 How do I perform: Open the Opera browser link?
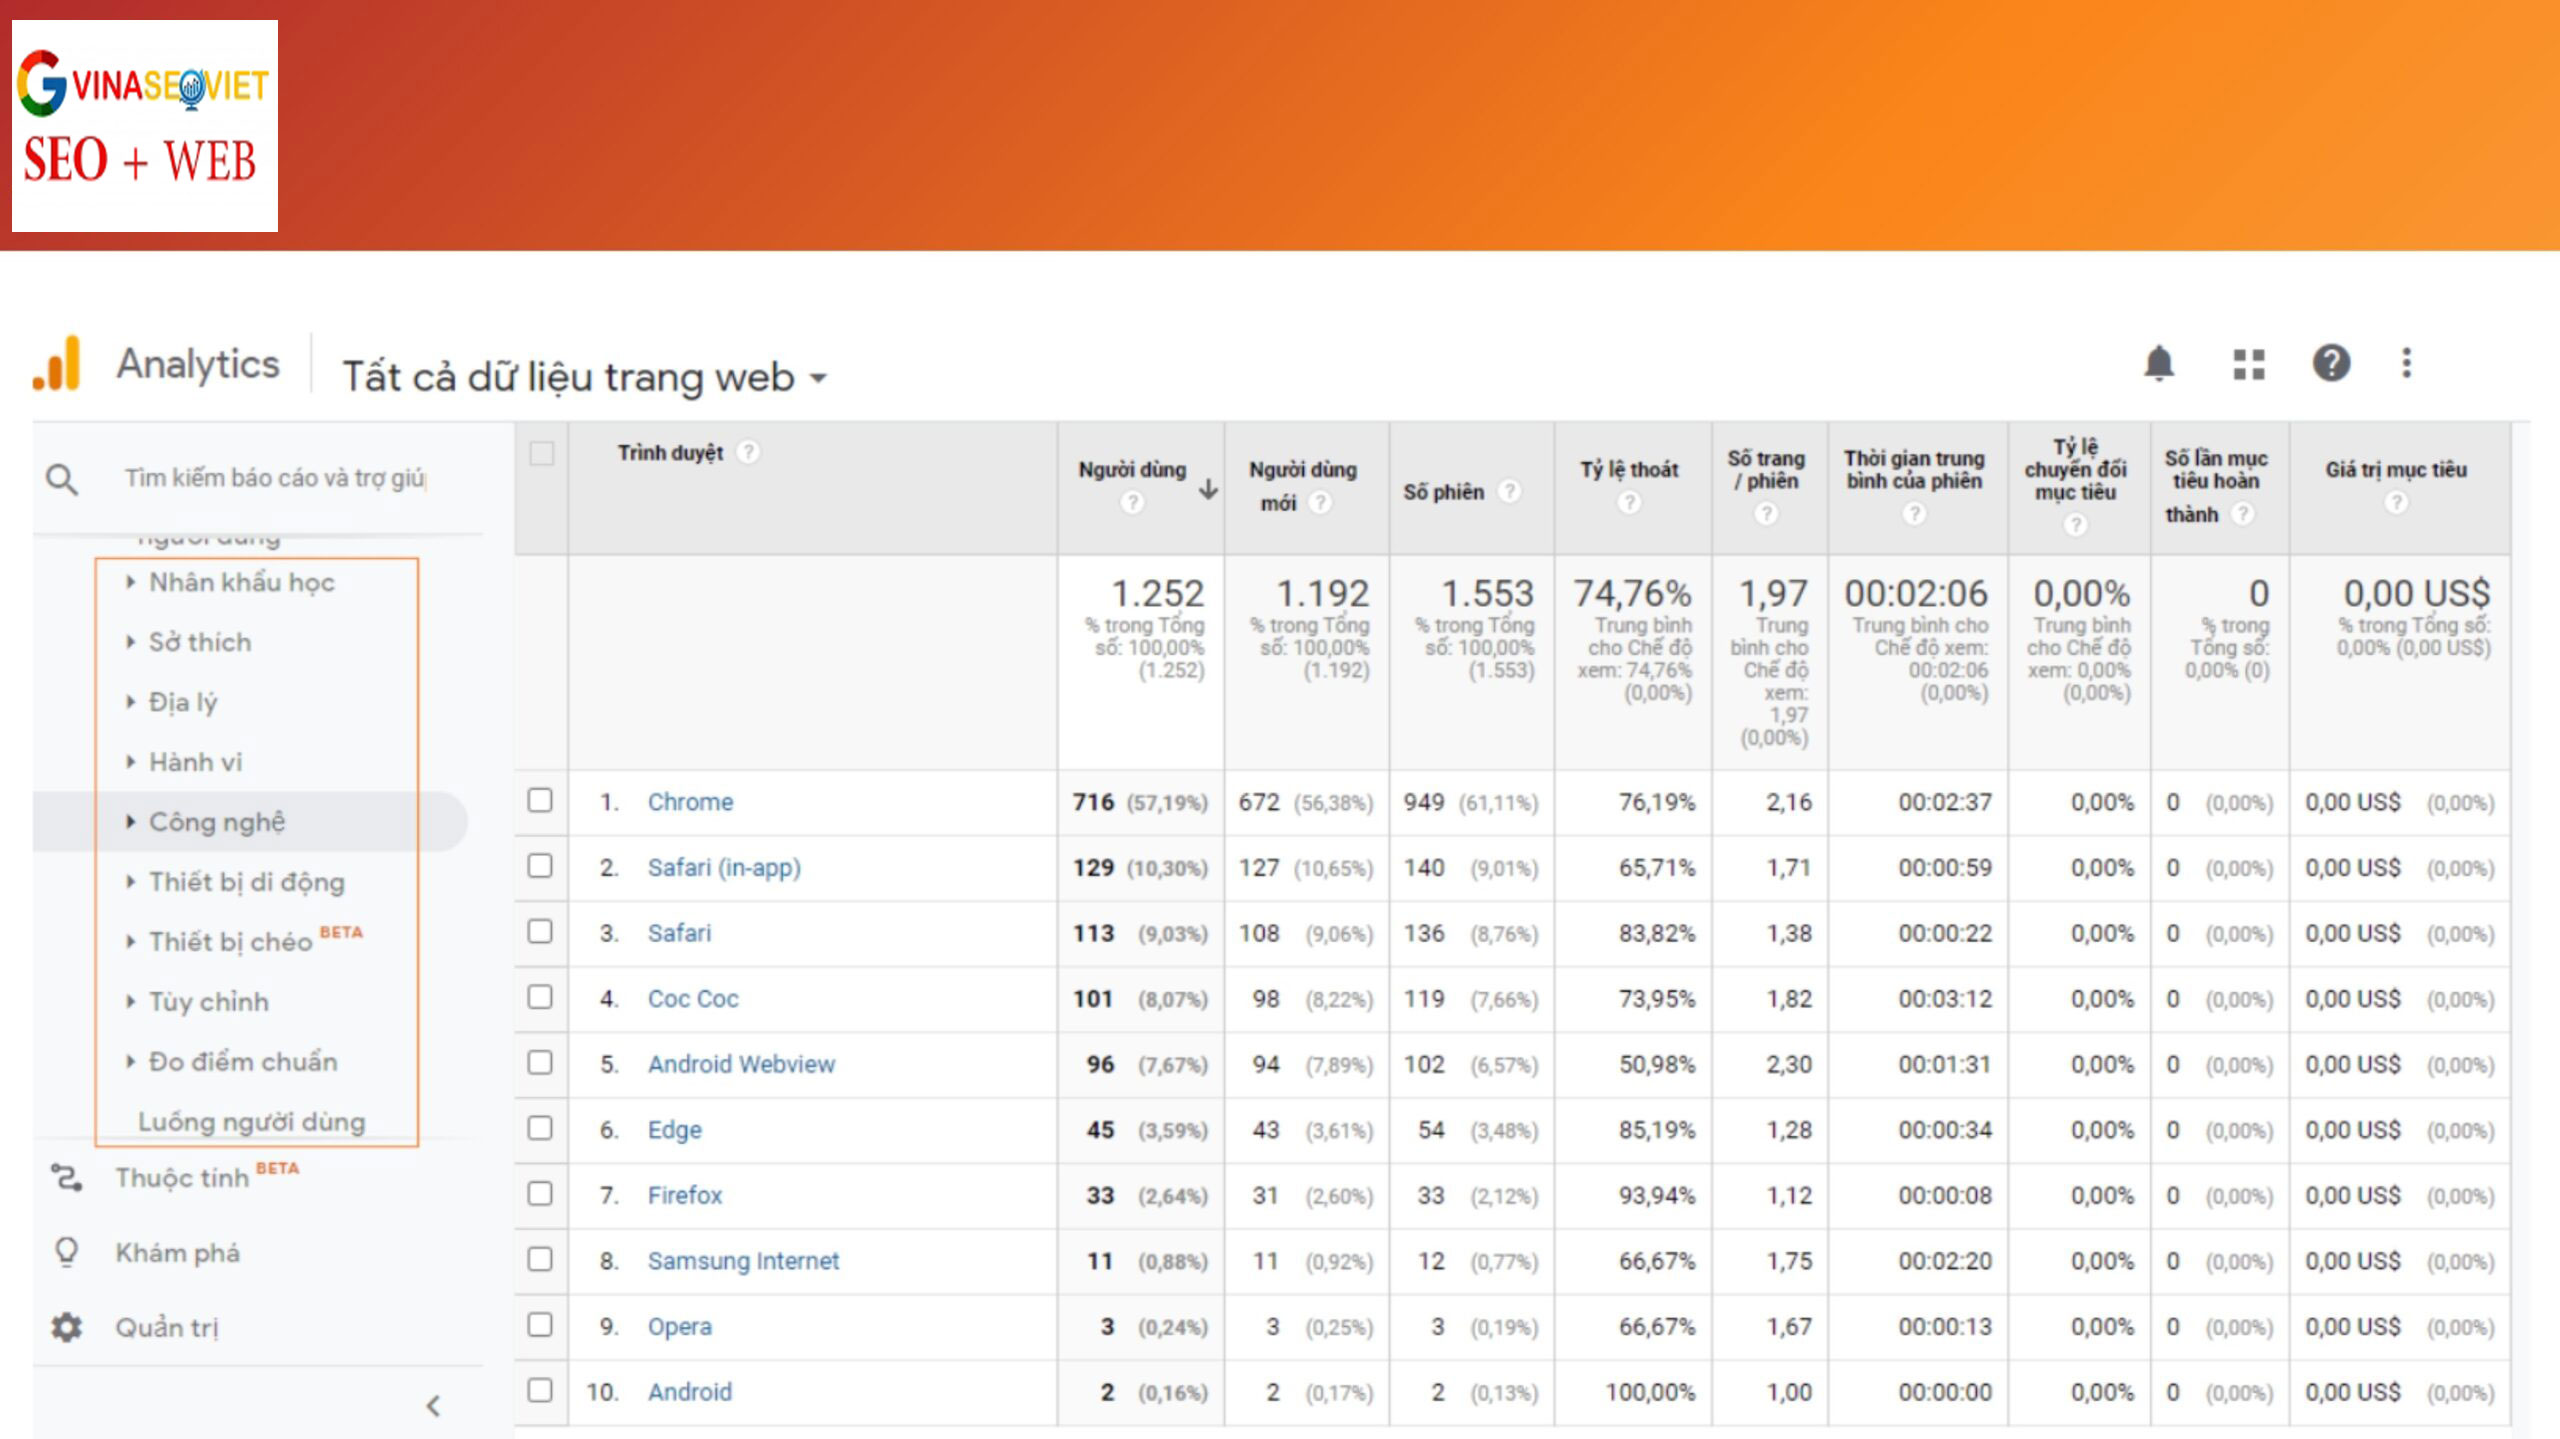tap(679, 1326)
